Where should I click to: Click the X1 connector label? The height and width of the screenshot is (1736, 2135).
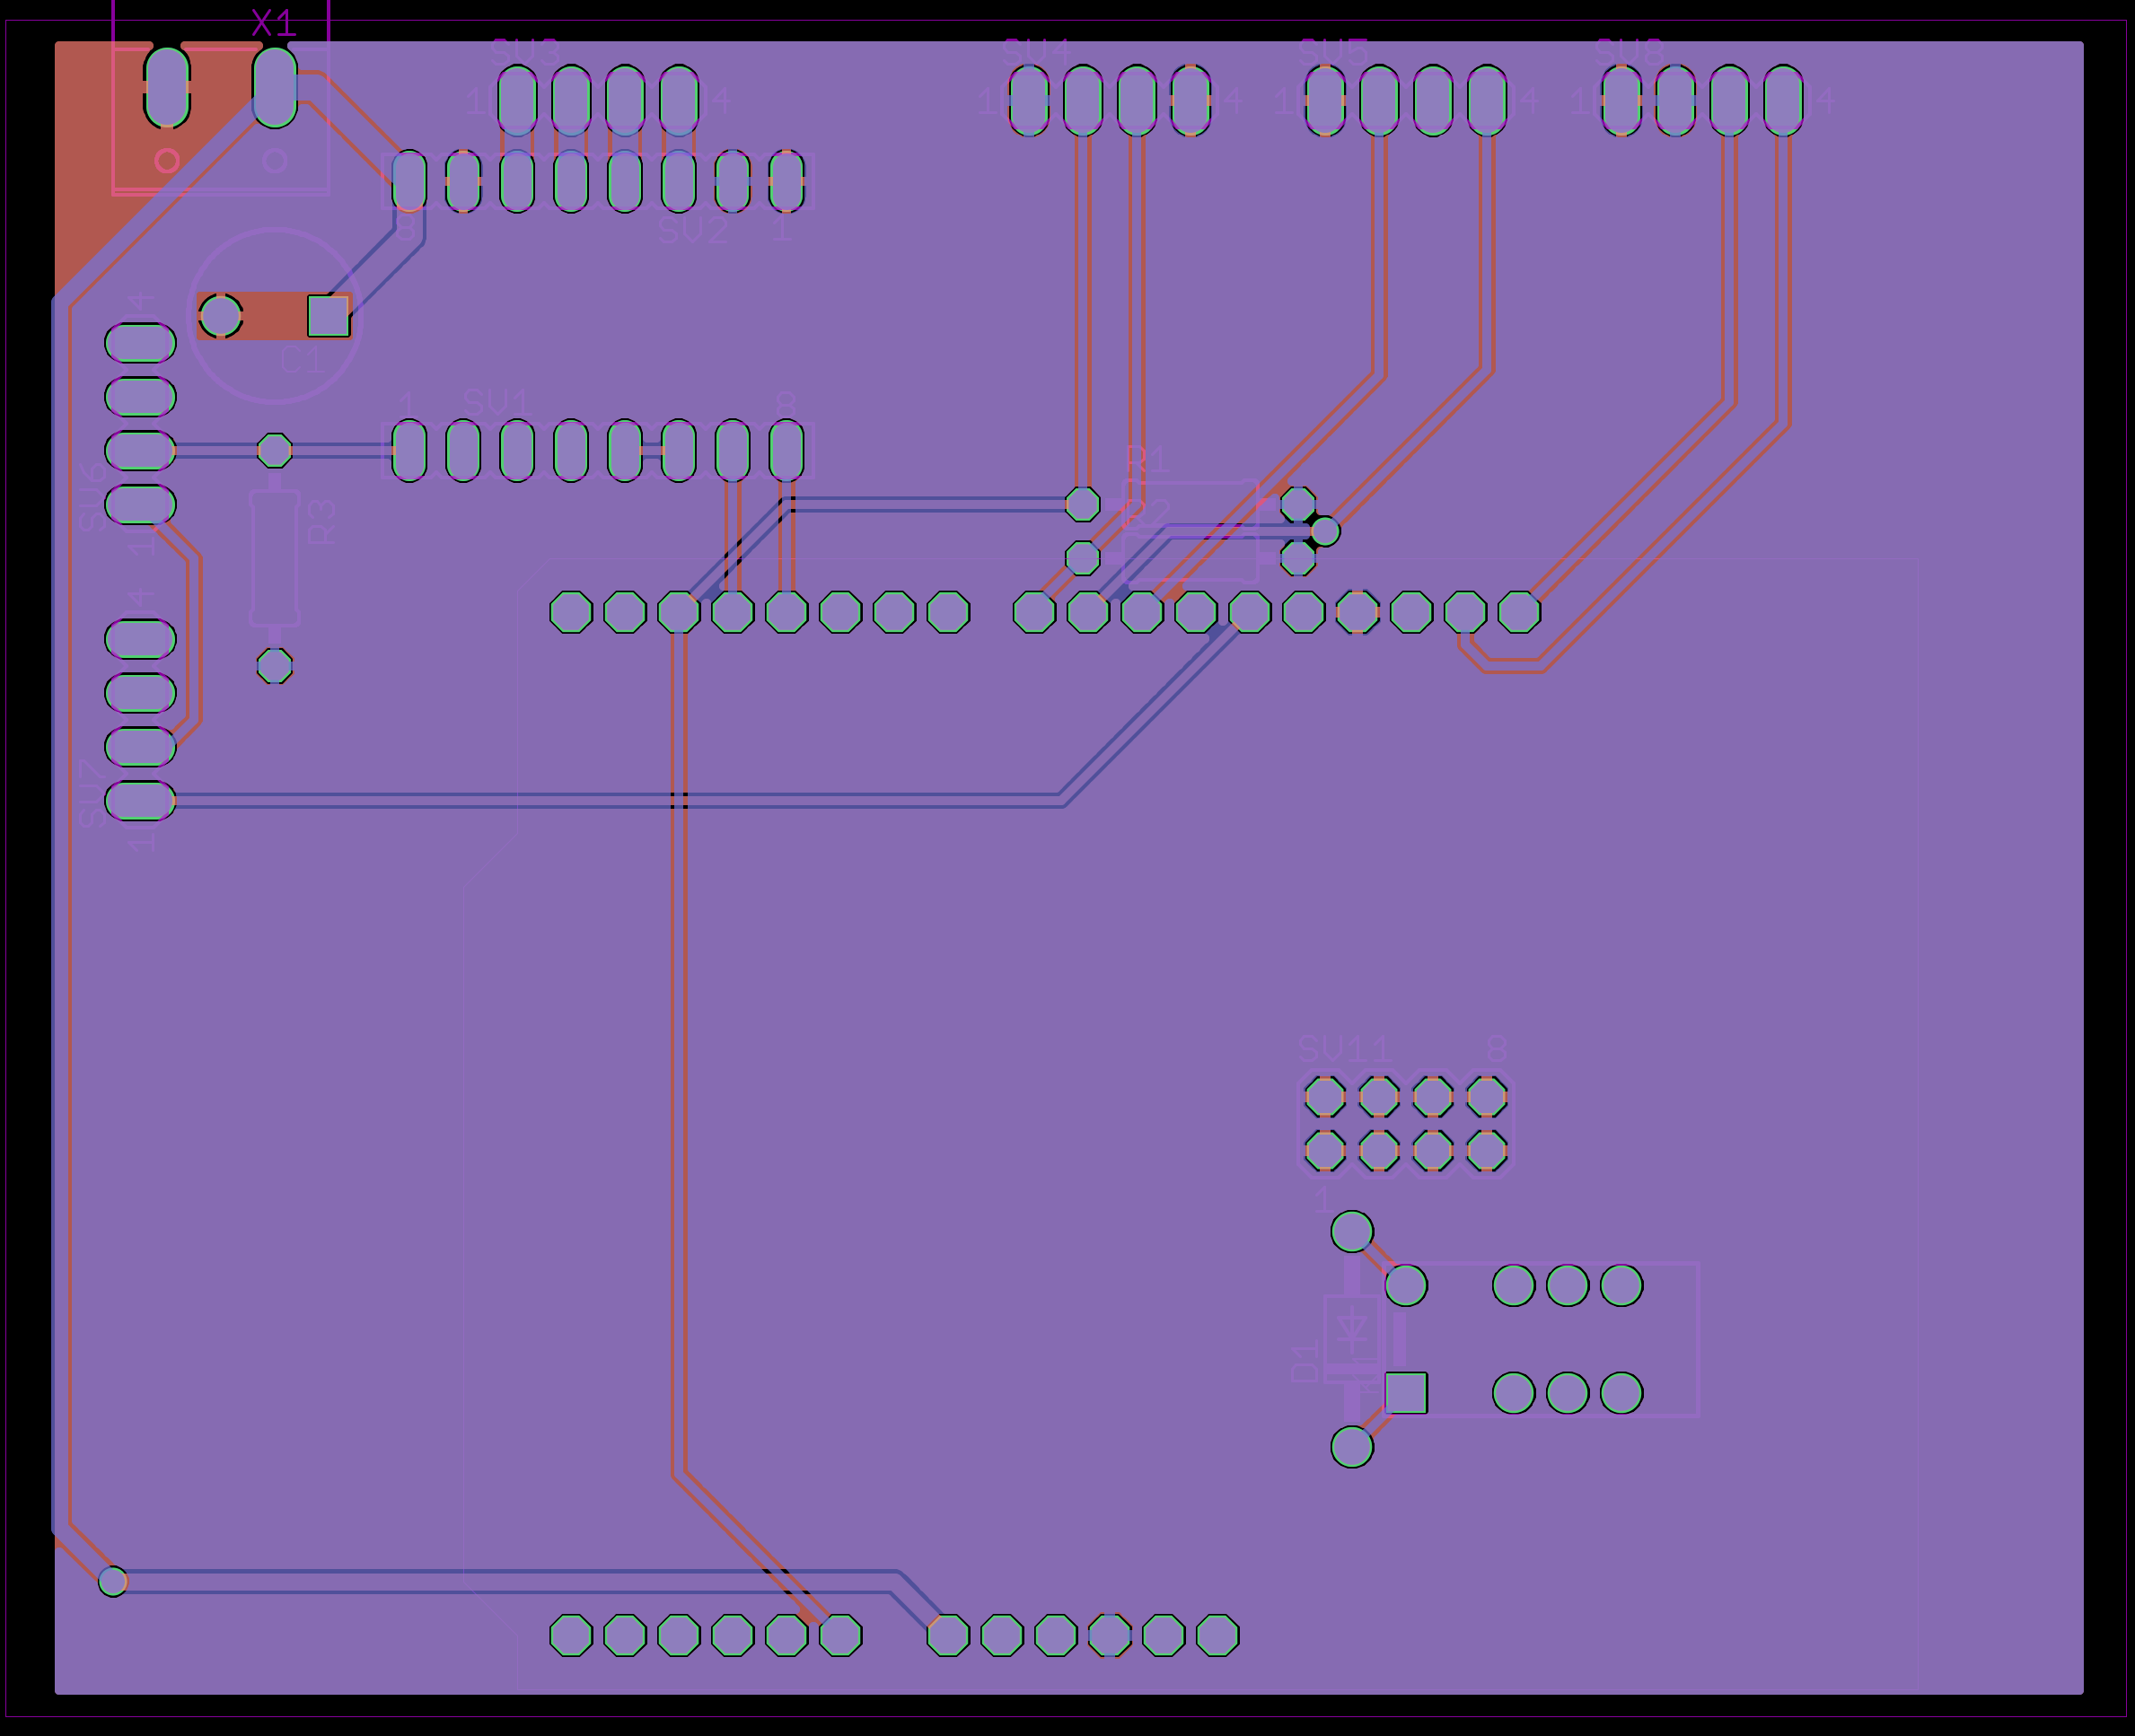273,23
